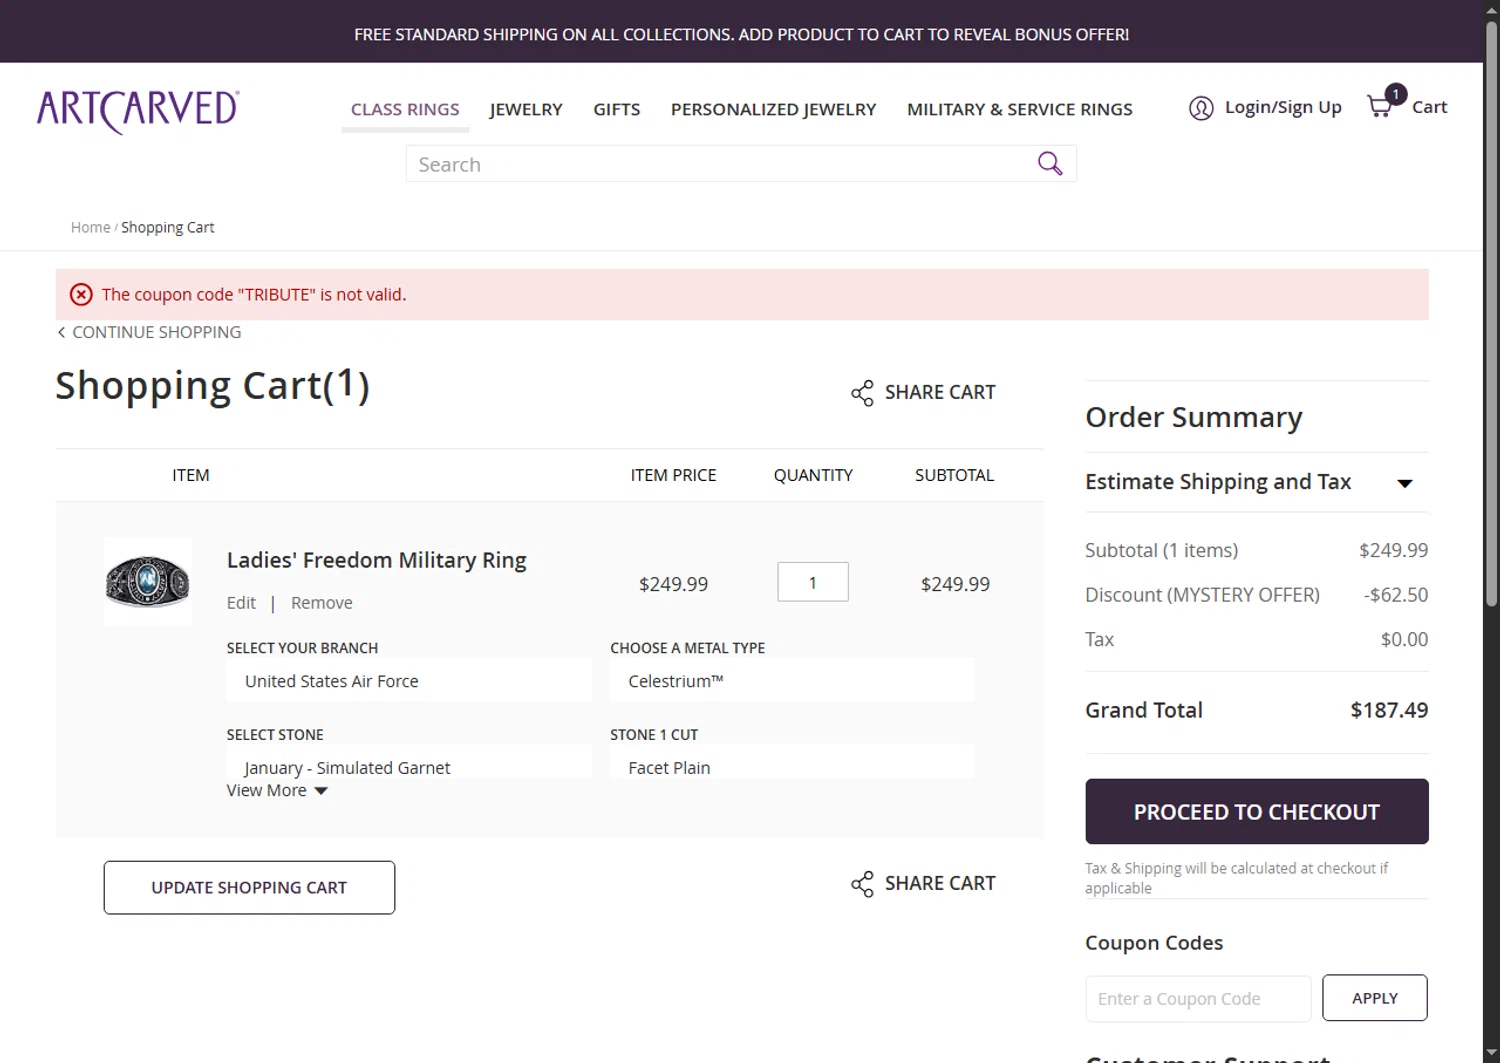Click the Shopping Cart breadcrumb text
This screenshot has width=1500, height=1063.
coord(168,228)
